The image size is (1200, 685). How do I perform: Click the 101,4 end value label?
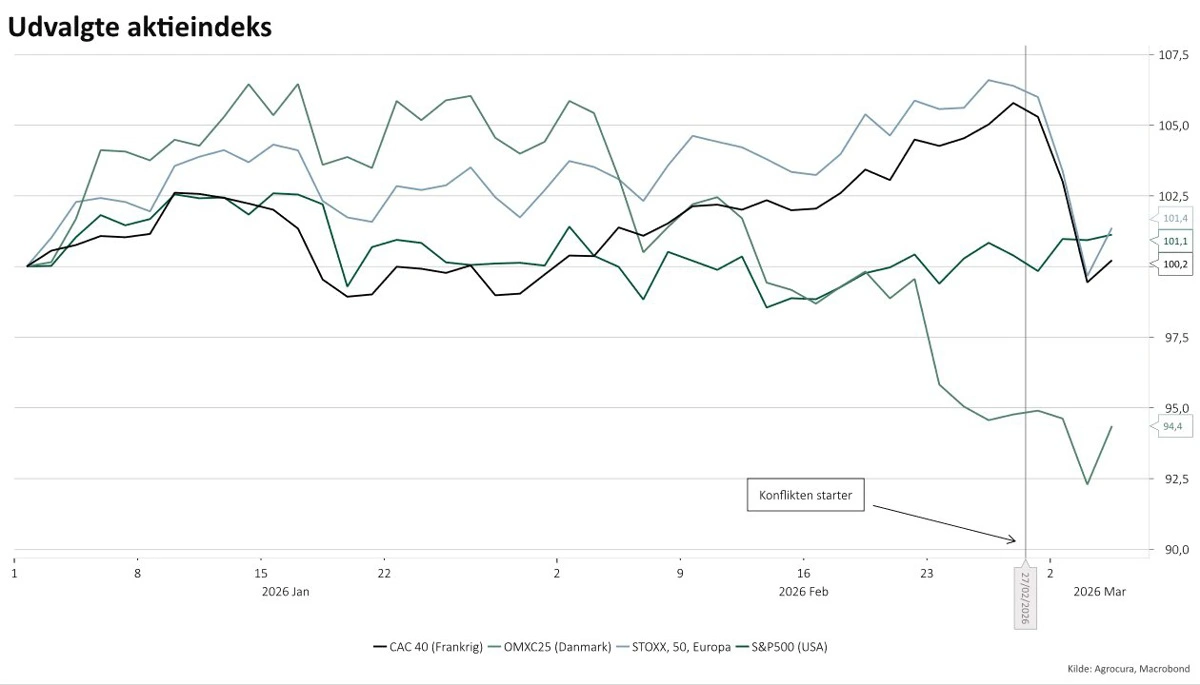pos(1175,218)
